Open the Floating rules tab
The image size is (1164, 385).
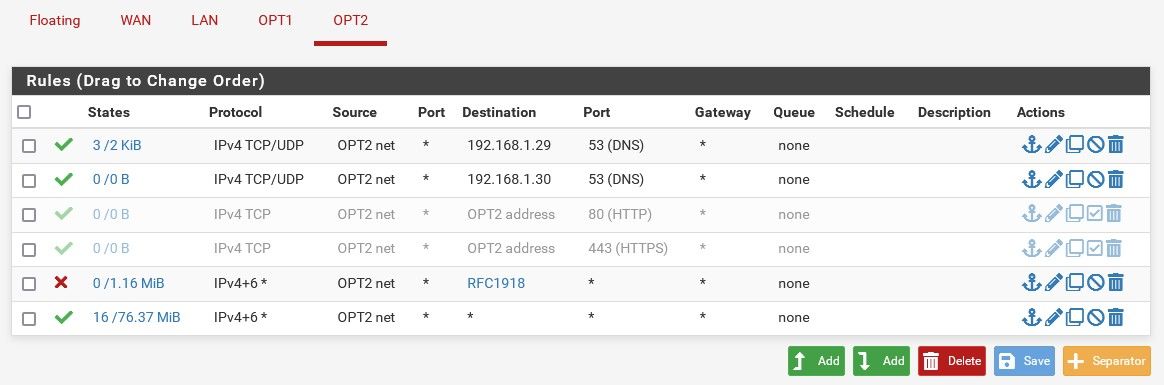click(55, 20)
